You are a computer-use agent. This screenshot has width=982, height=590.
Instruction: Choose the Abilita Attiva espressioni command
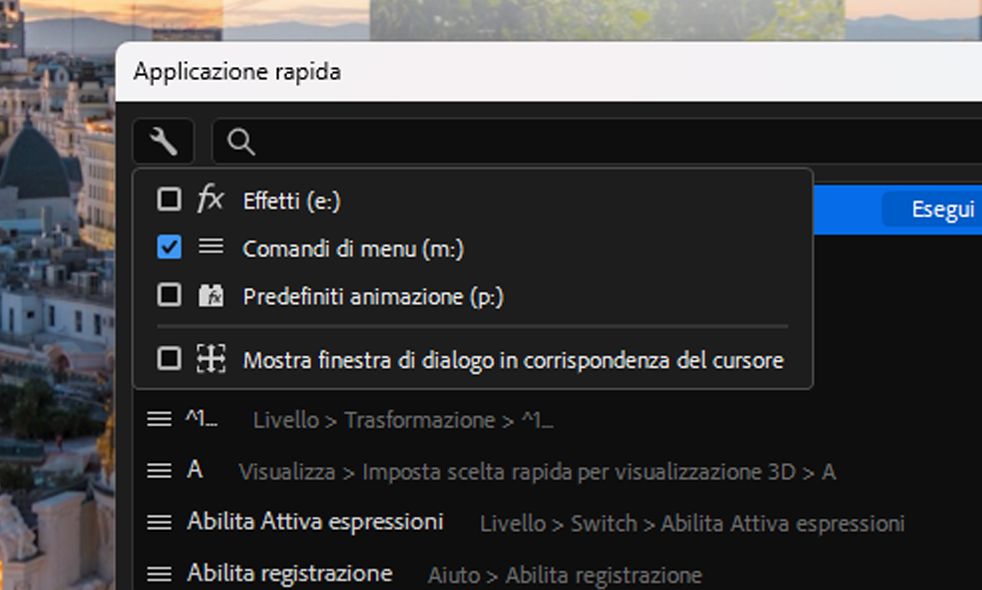(314, 522)
